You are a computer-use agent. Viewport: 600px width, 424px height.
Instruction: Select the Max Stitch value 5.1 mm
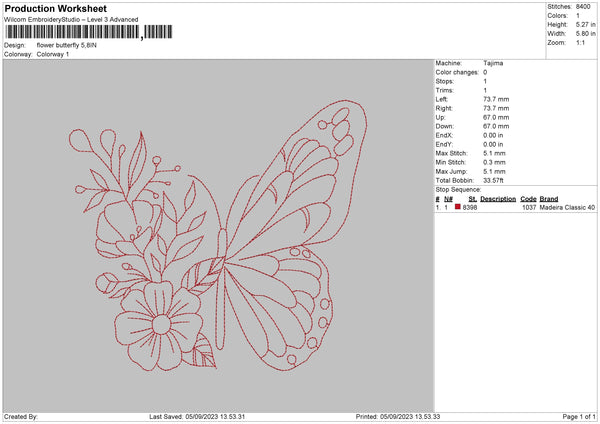pos(494,153)
